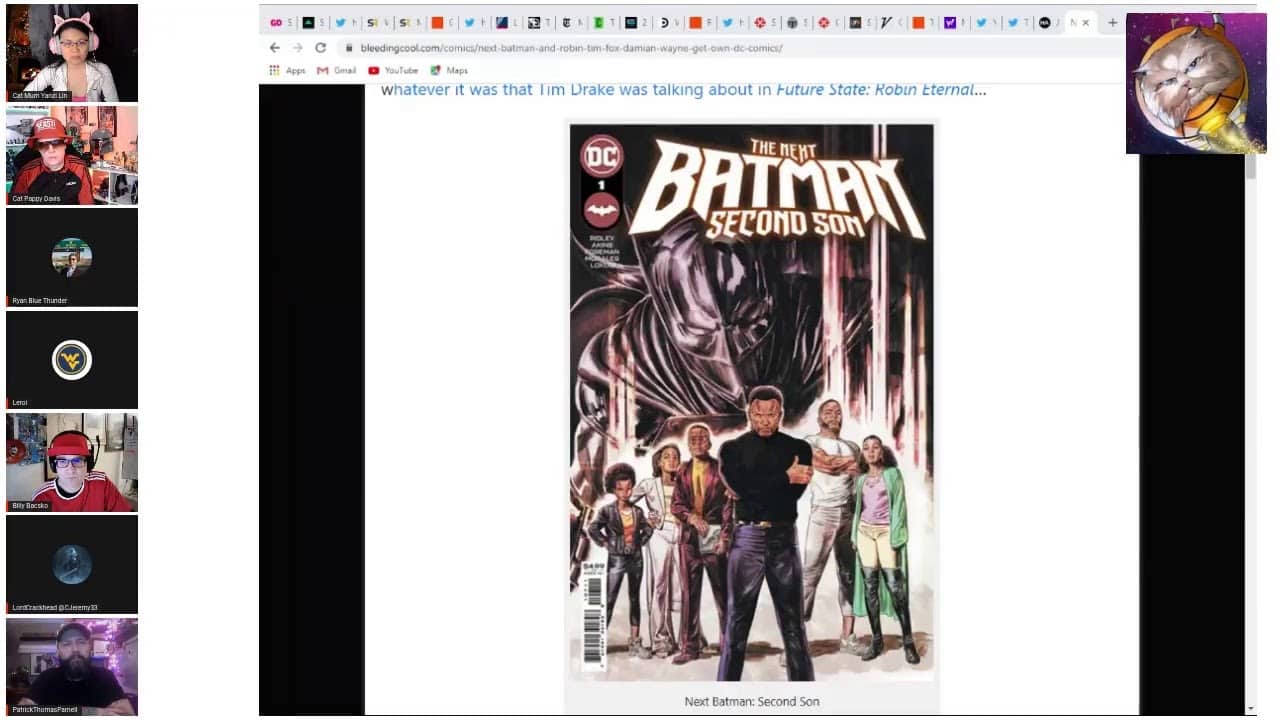Open a new browser tab
The image size is (1280, 720).
coord(1112,23)
